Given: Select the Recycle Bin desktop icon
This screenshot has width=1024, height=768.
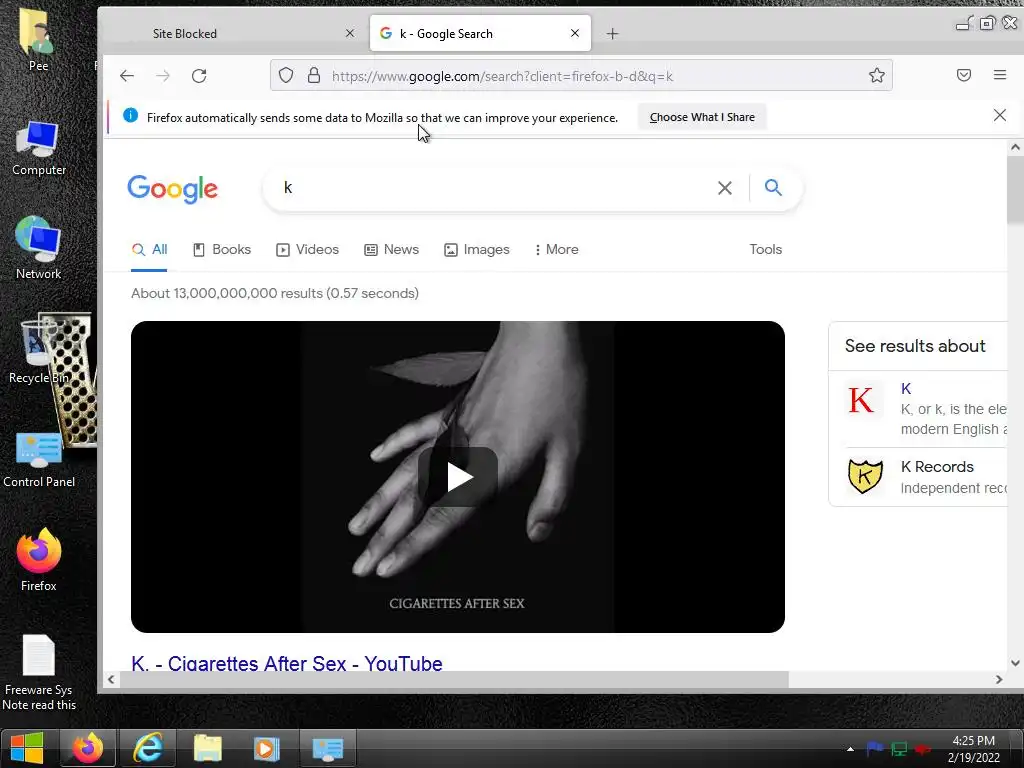Looking at the screenshot, I should point(37,351).
